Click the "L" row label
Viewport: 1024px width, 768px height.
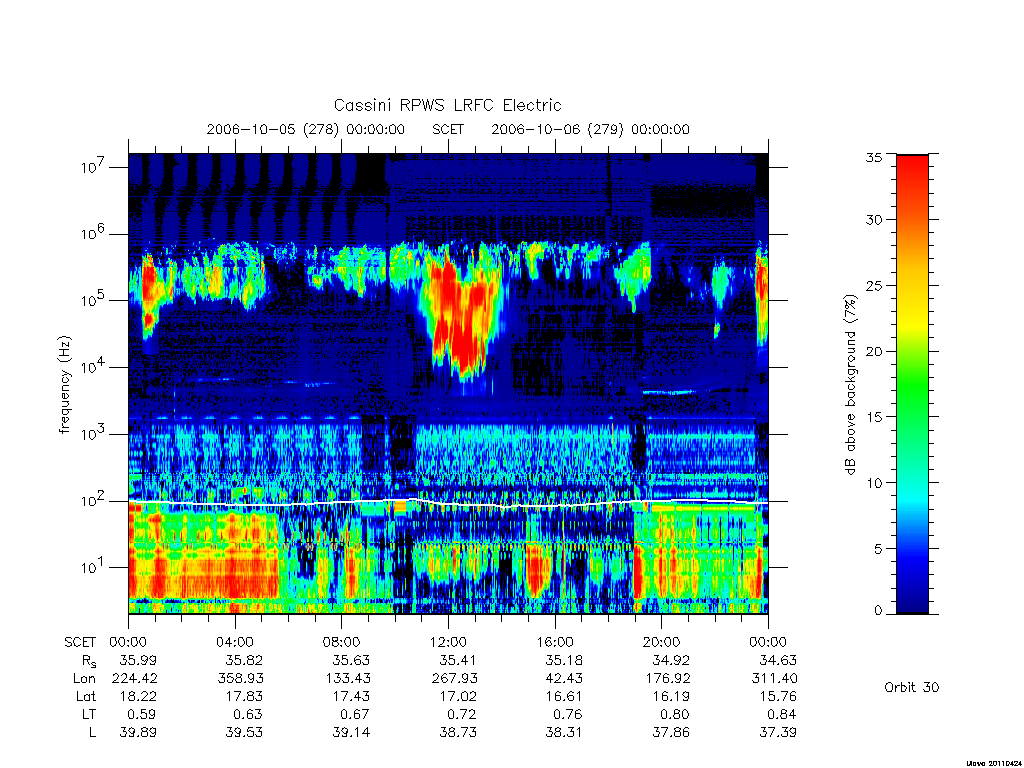pyautogui.click(x=92, y=732)
